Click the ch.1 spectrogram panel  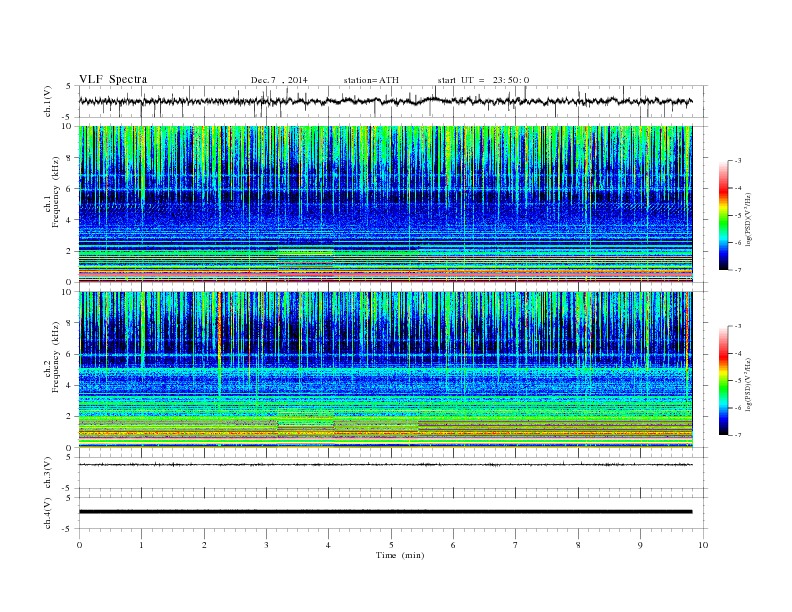click(x=386, y=204)
